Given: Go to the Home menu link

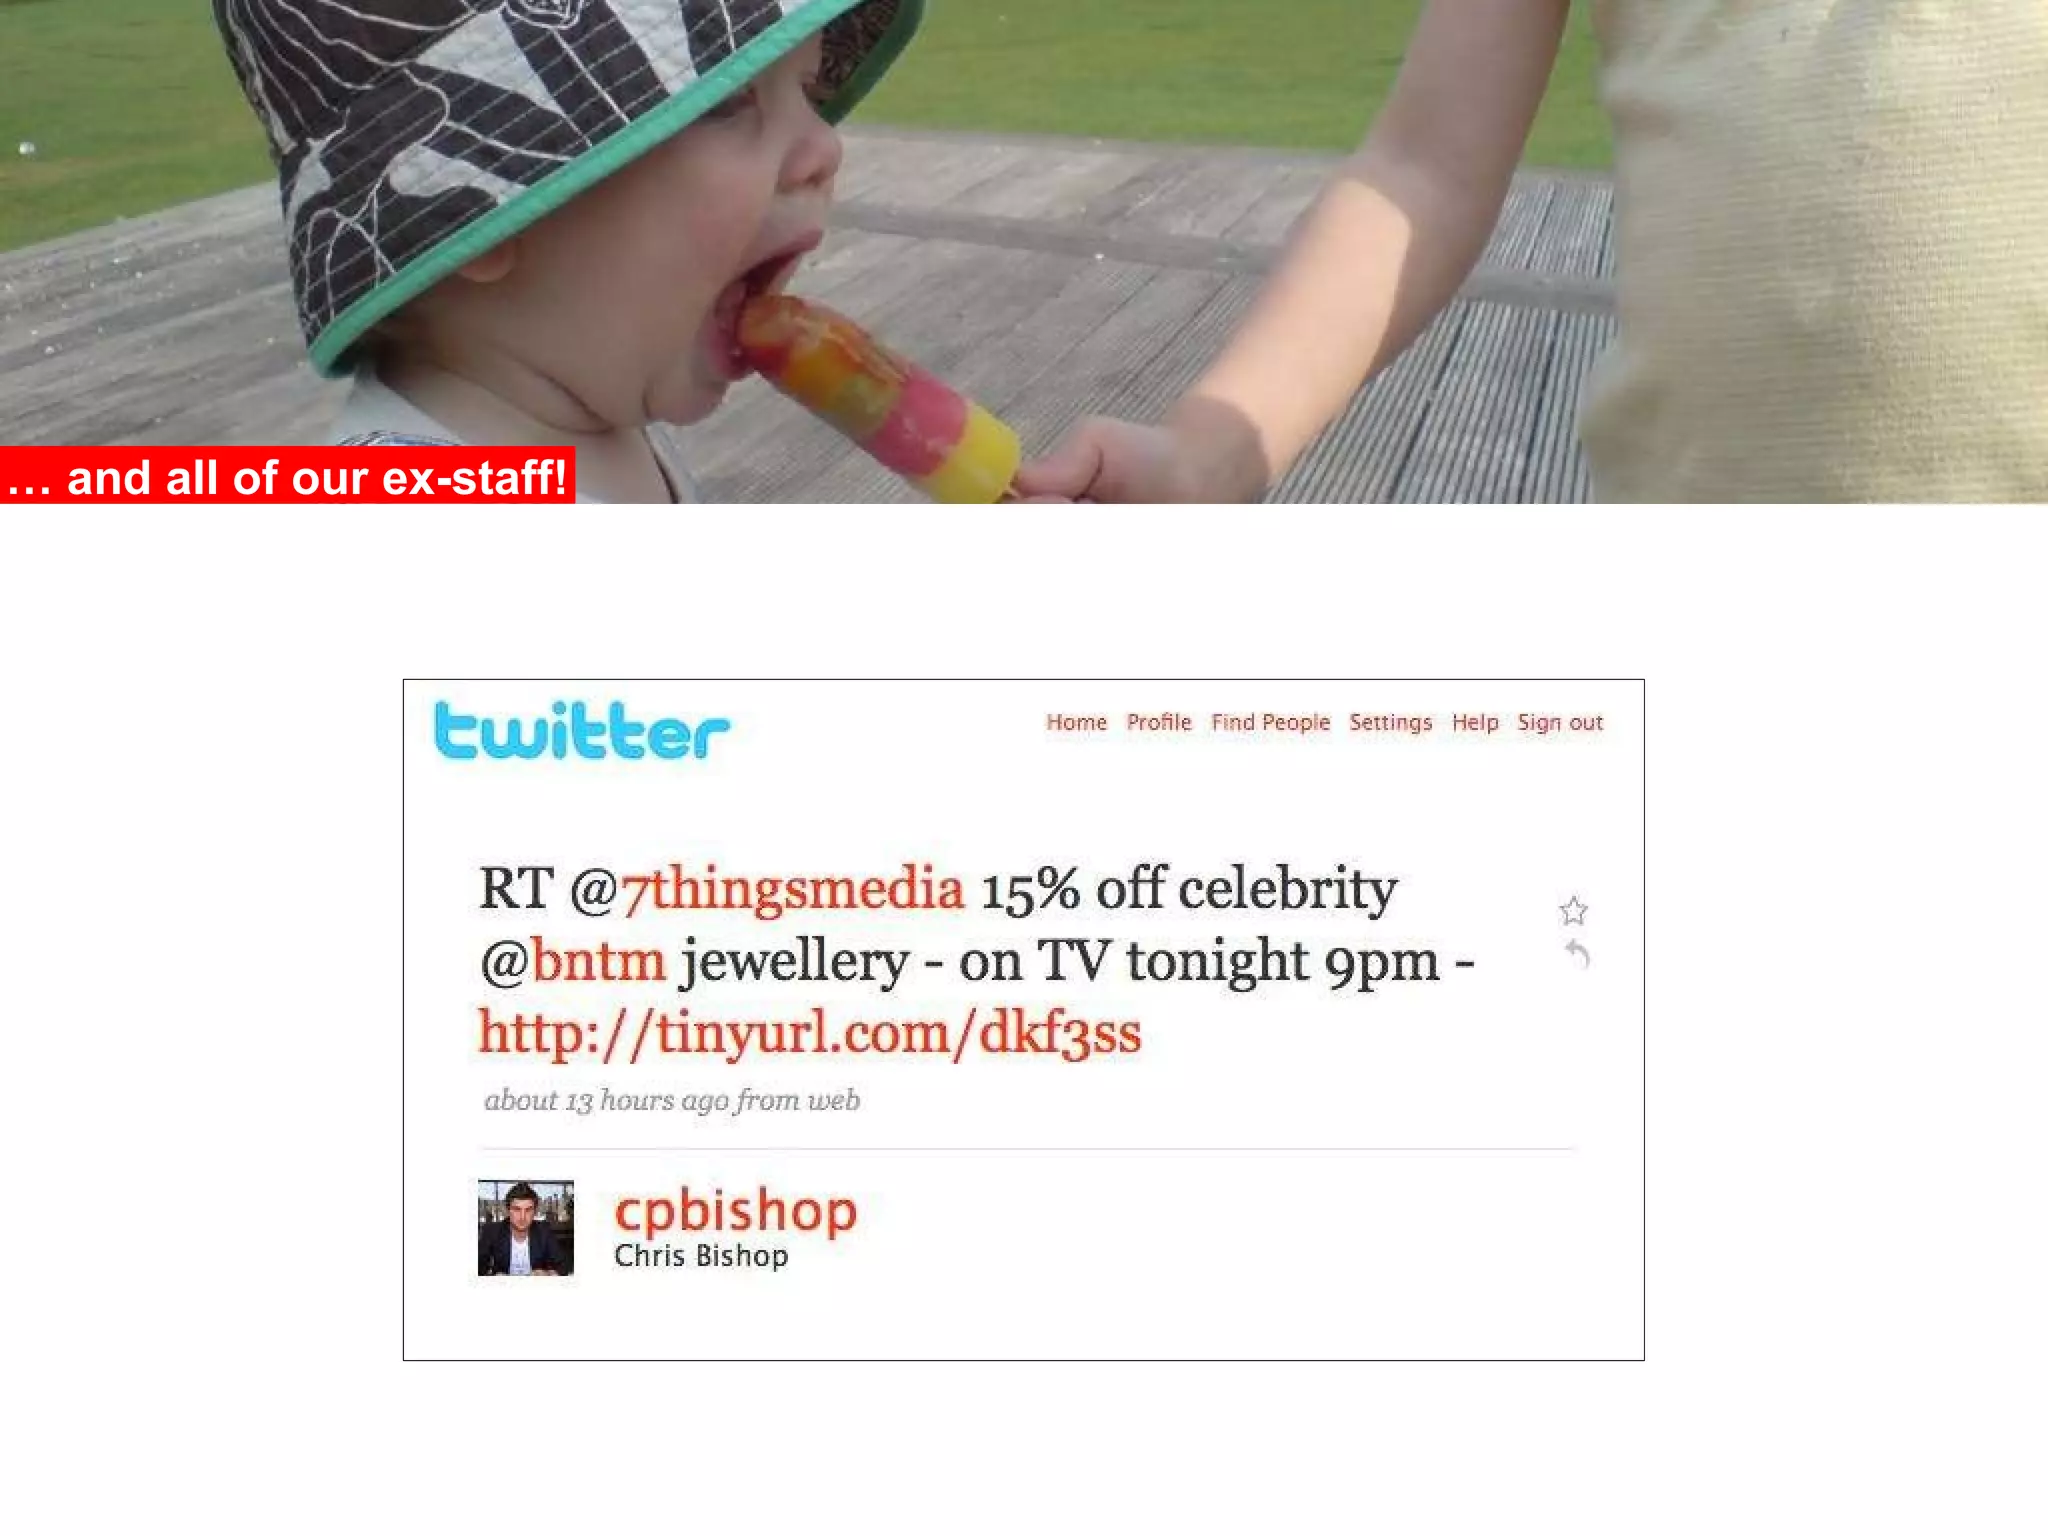Looking at the screenshot, I should pyautogui.click(x=1076, y=722).
